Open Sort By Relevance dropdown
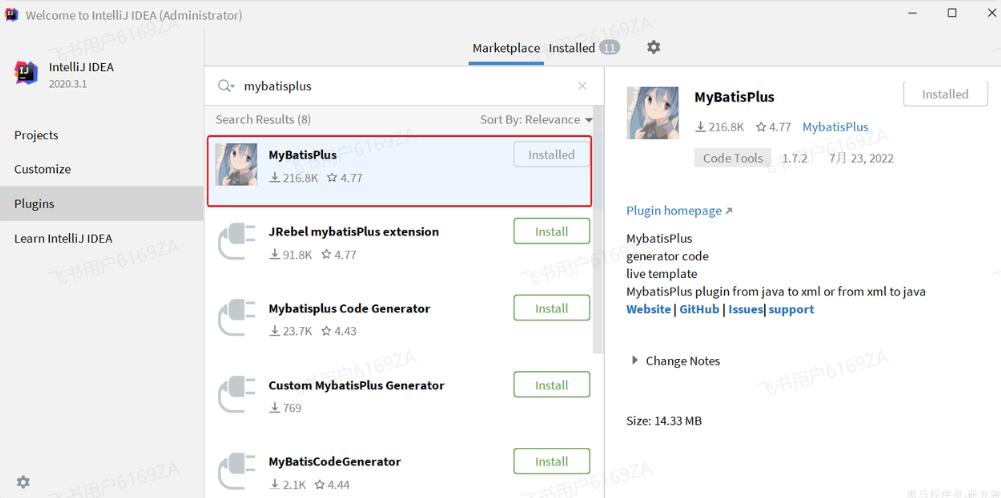This screenshot has width=1001, height=498. point(536,120)
